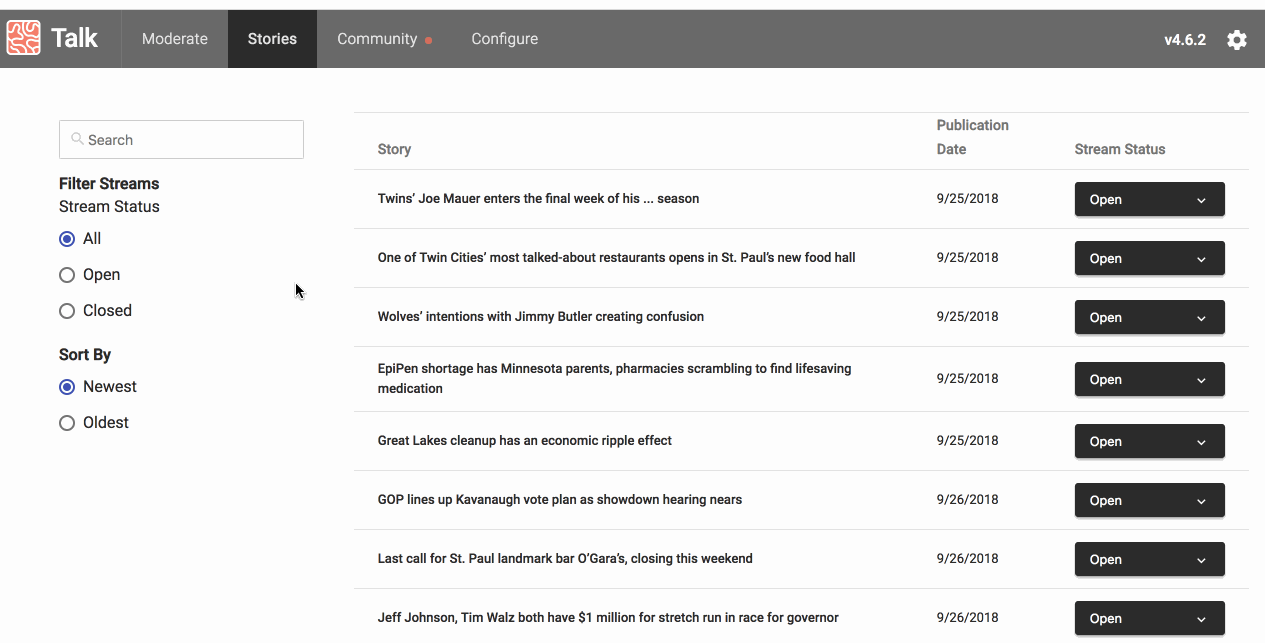Select the Stories tab
This screenshot has height=643, width=1265.
tap(272, 38)
